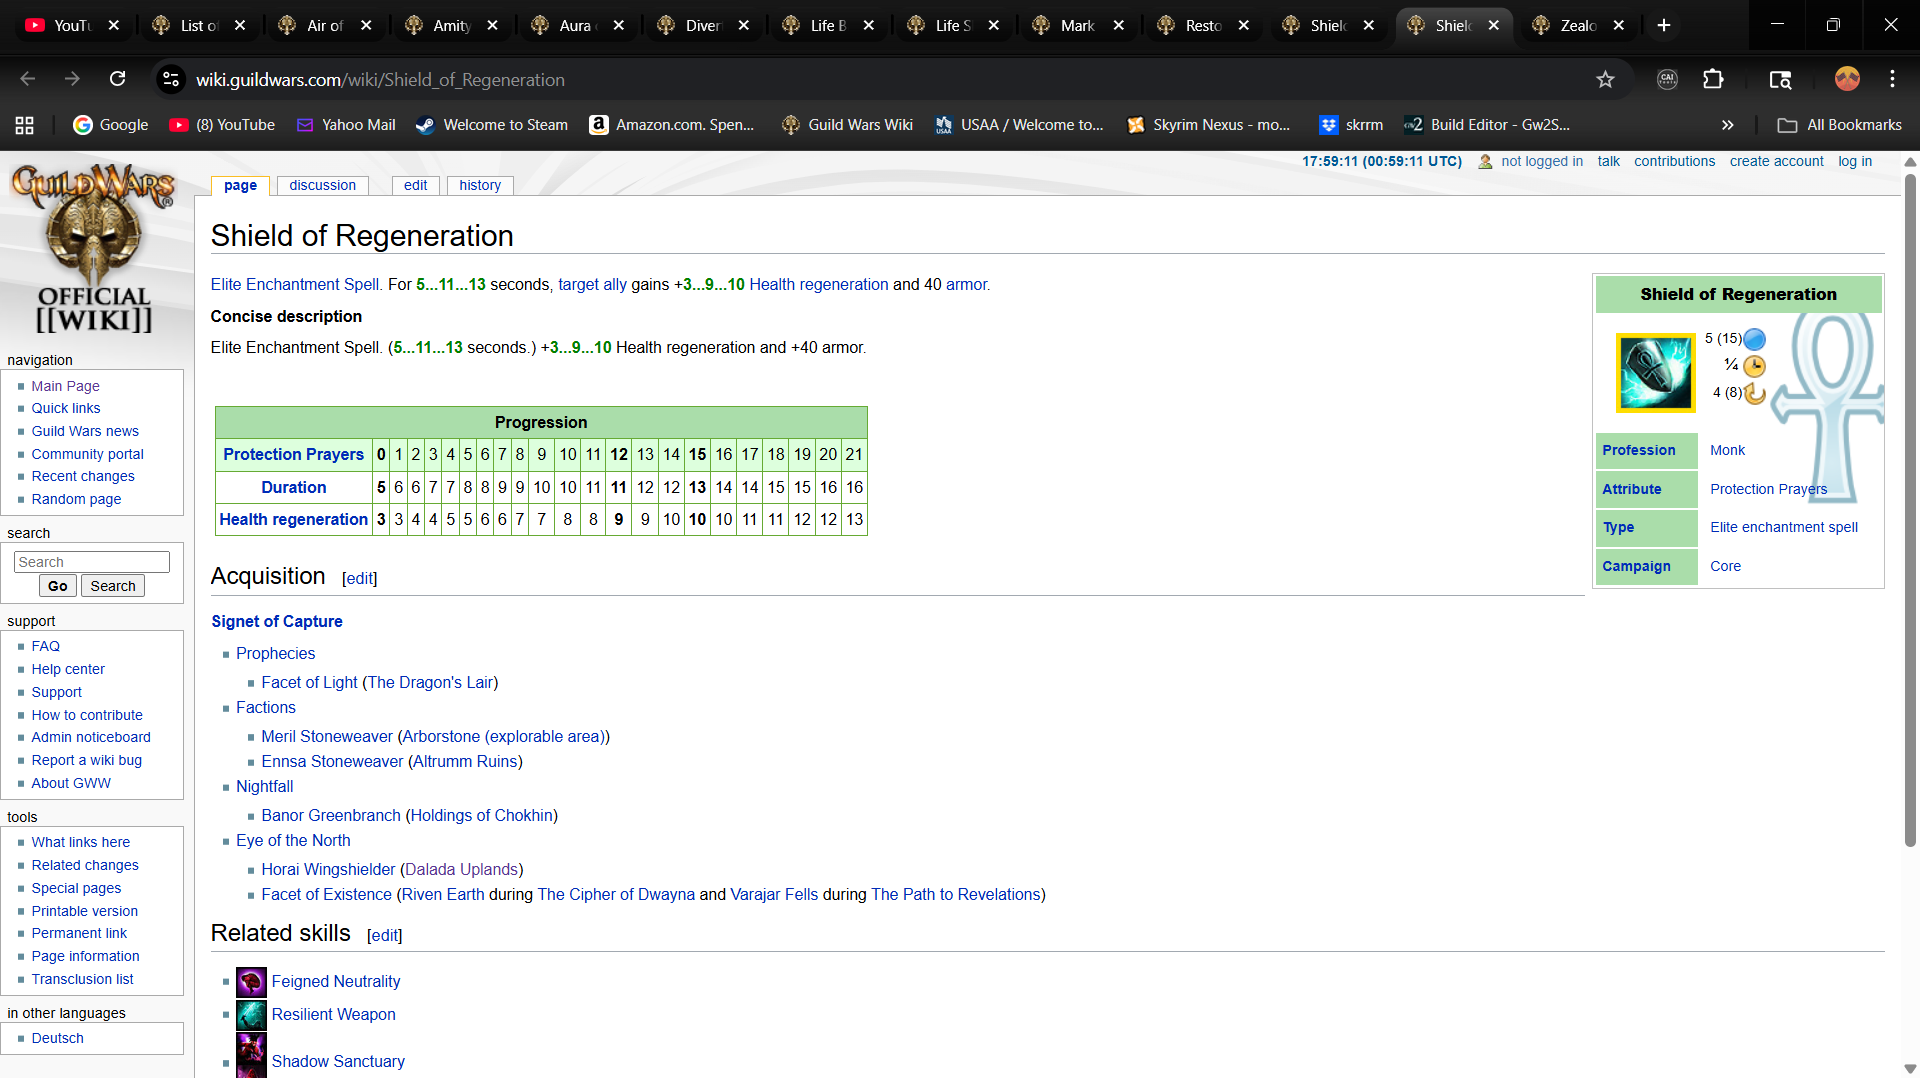Open the Yahoo Mail bookmark
Screen dimensions: 1920x1078
[346, 125]
